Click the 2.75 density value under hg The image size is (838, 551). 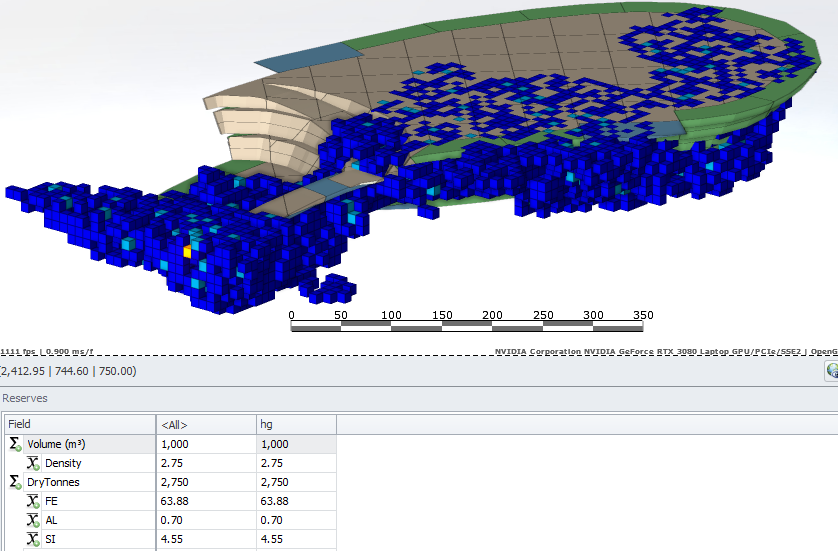tap(271, 463)
